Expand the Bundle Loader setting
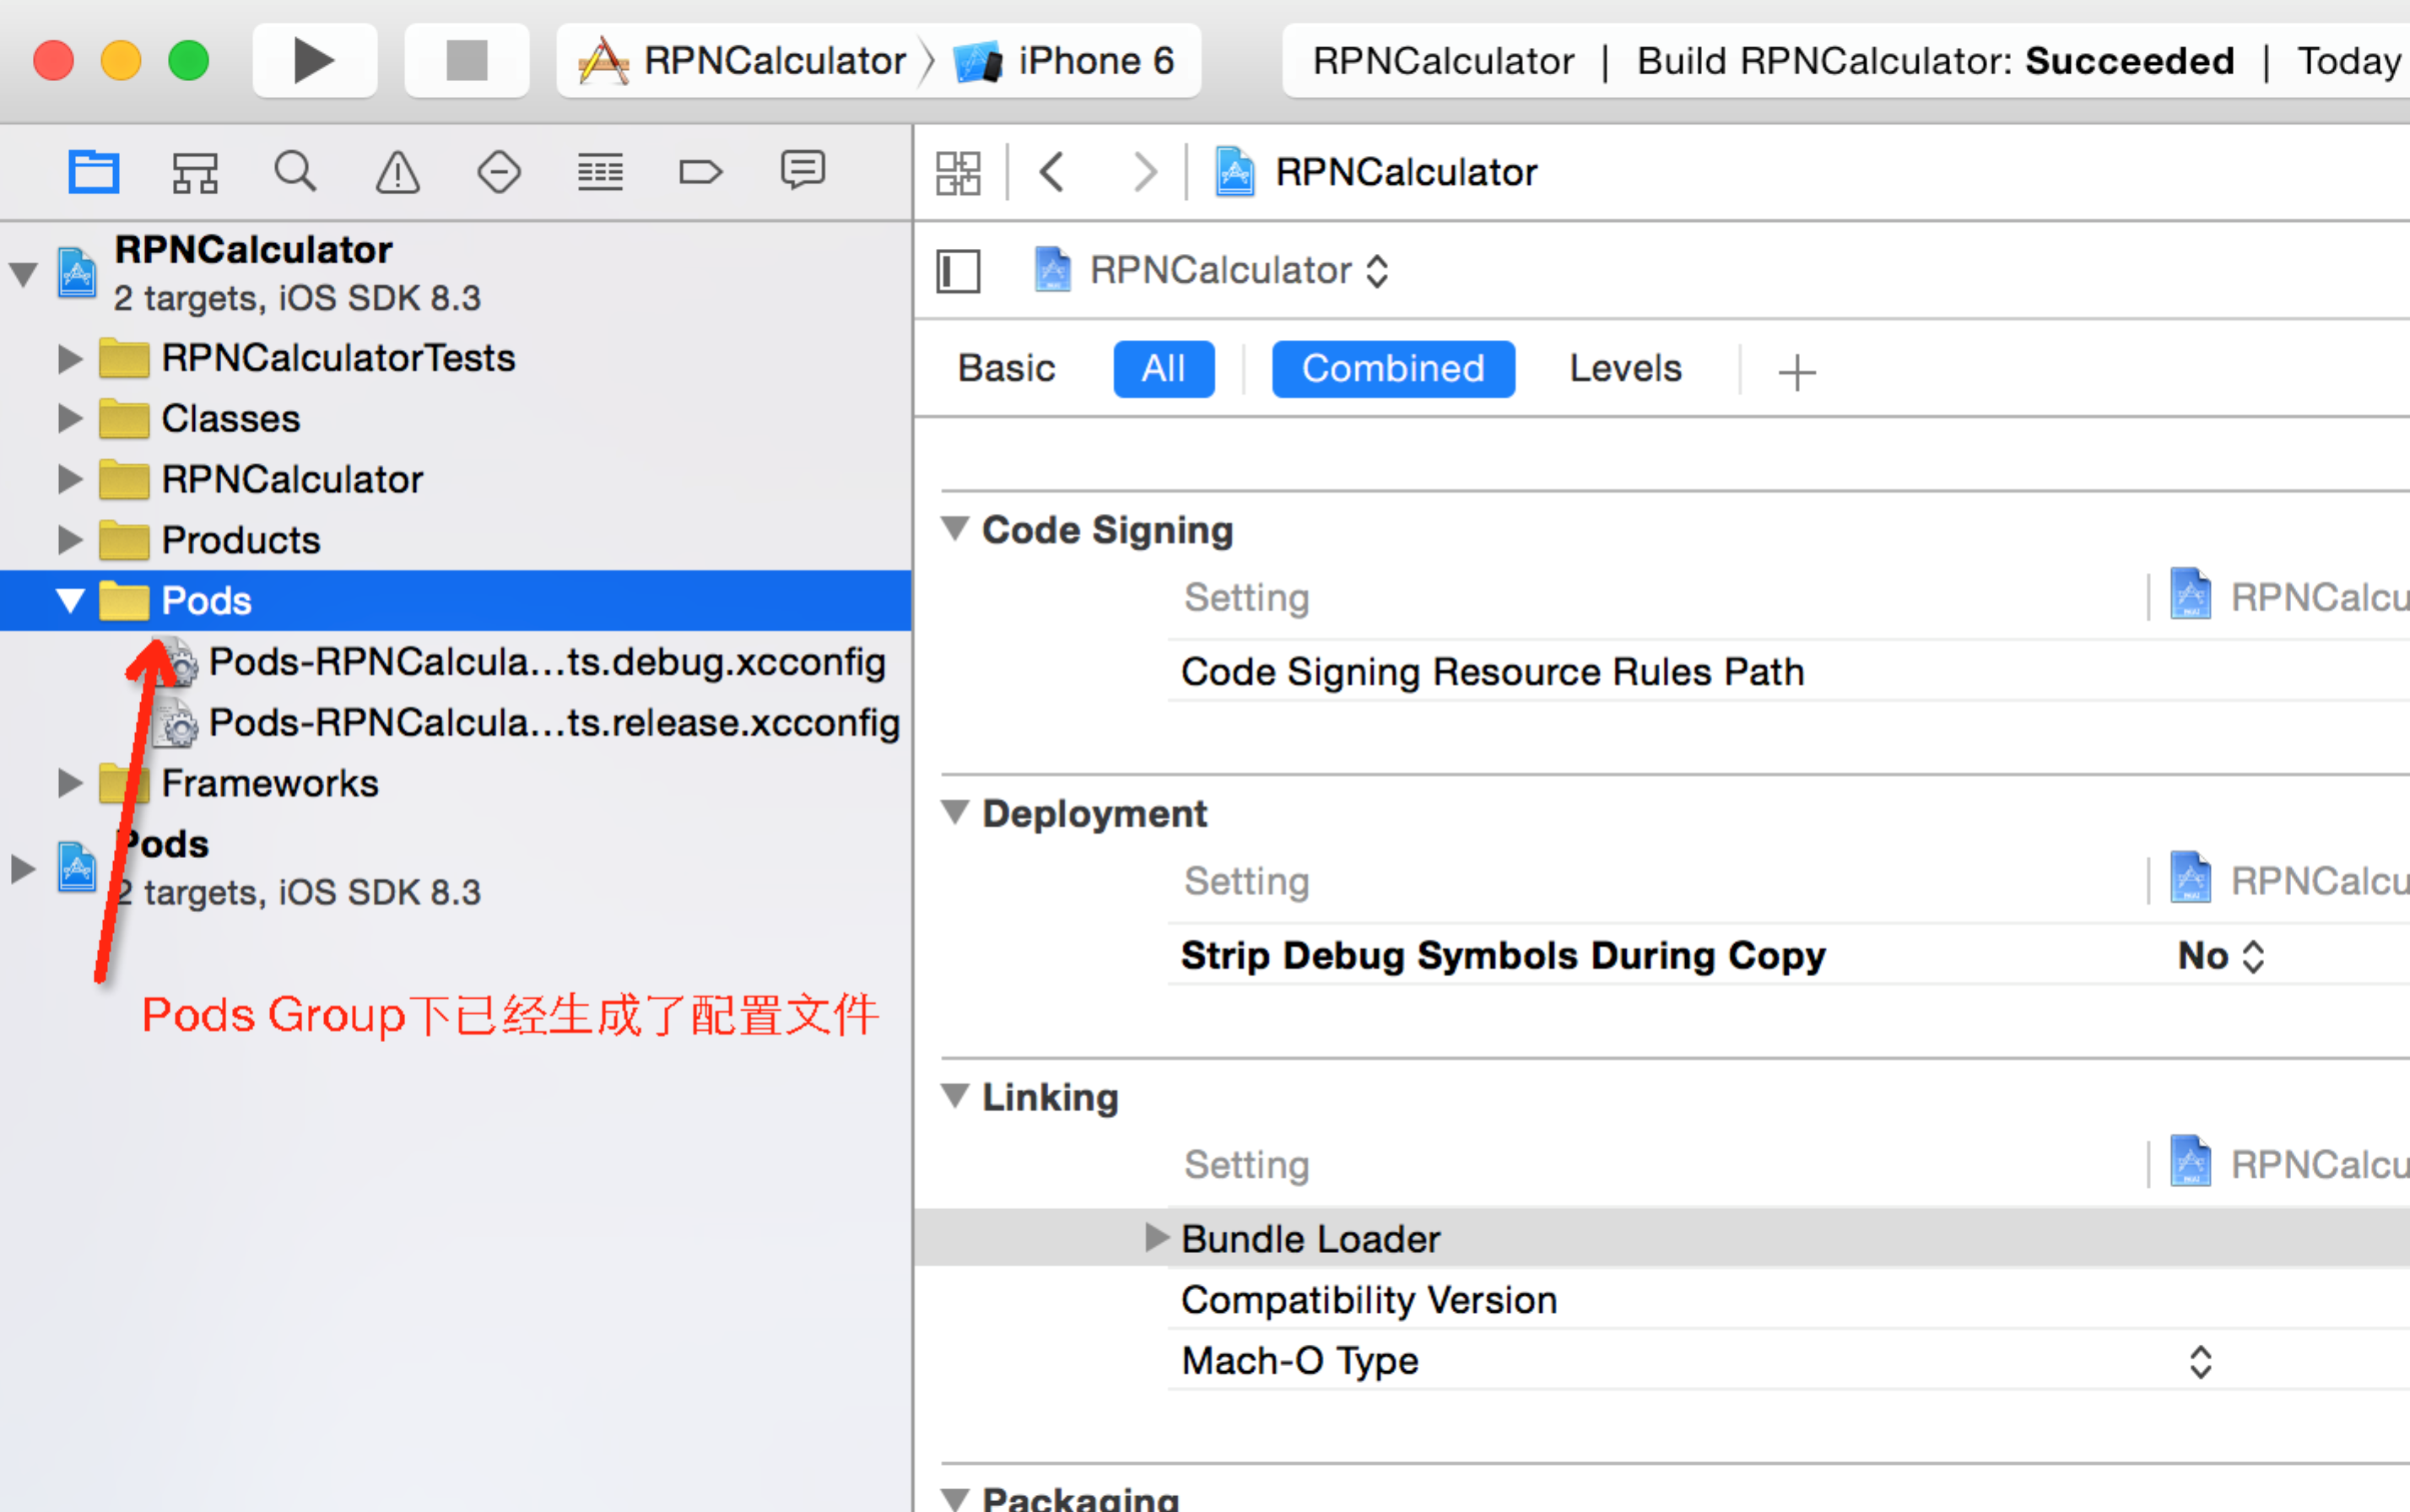The image size is (2410, 1512). [x=1156, y=1238]
